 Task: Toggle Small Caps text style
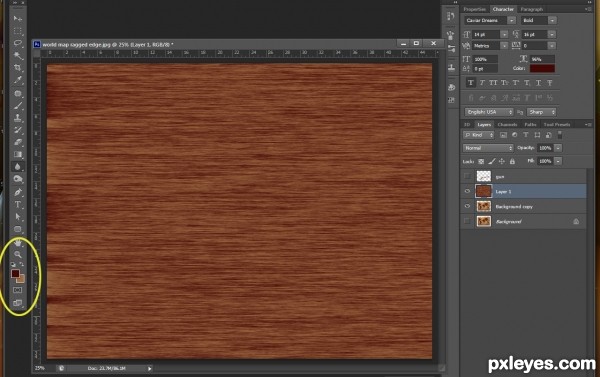(505, 83)
